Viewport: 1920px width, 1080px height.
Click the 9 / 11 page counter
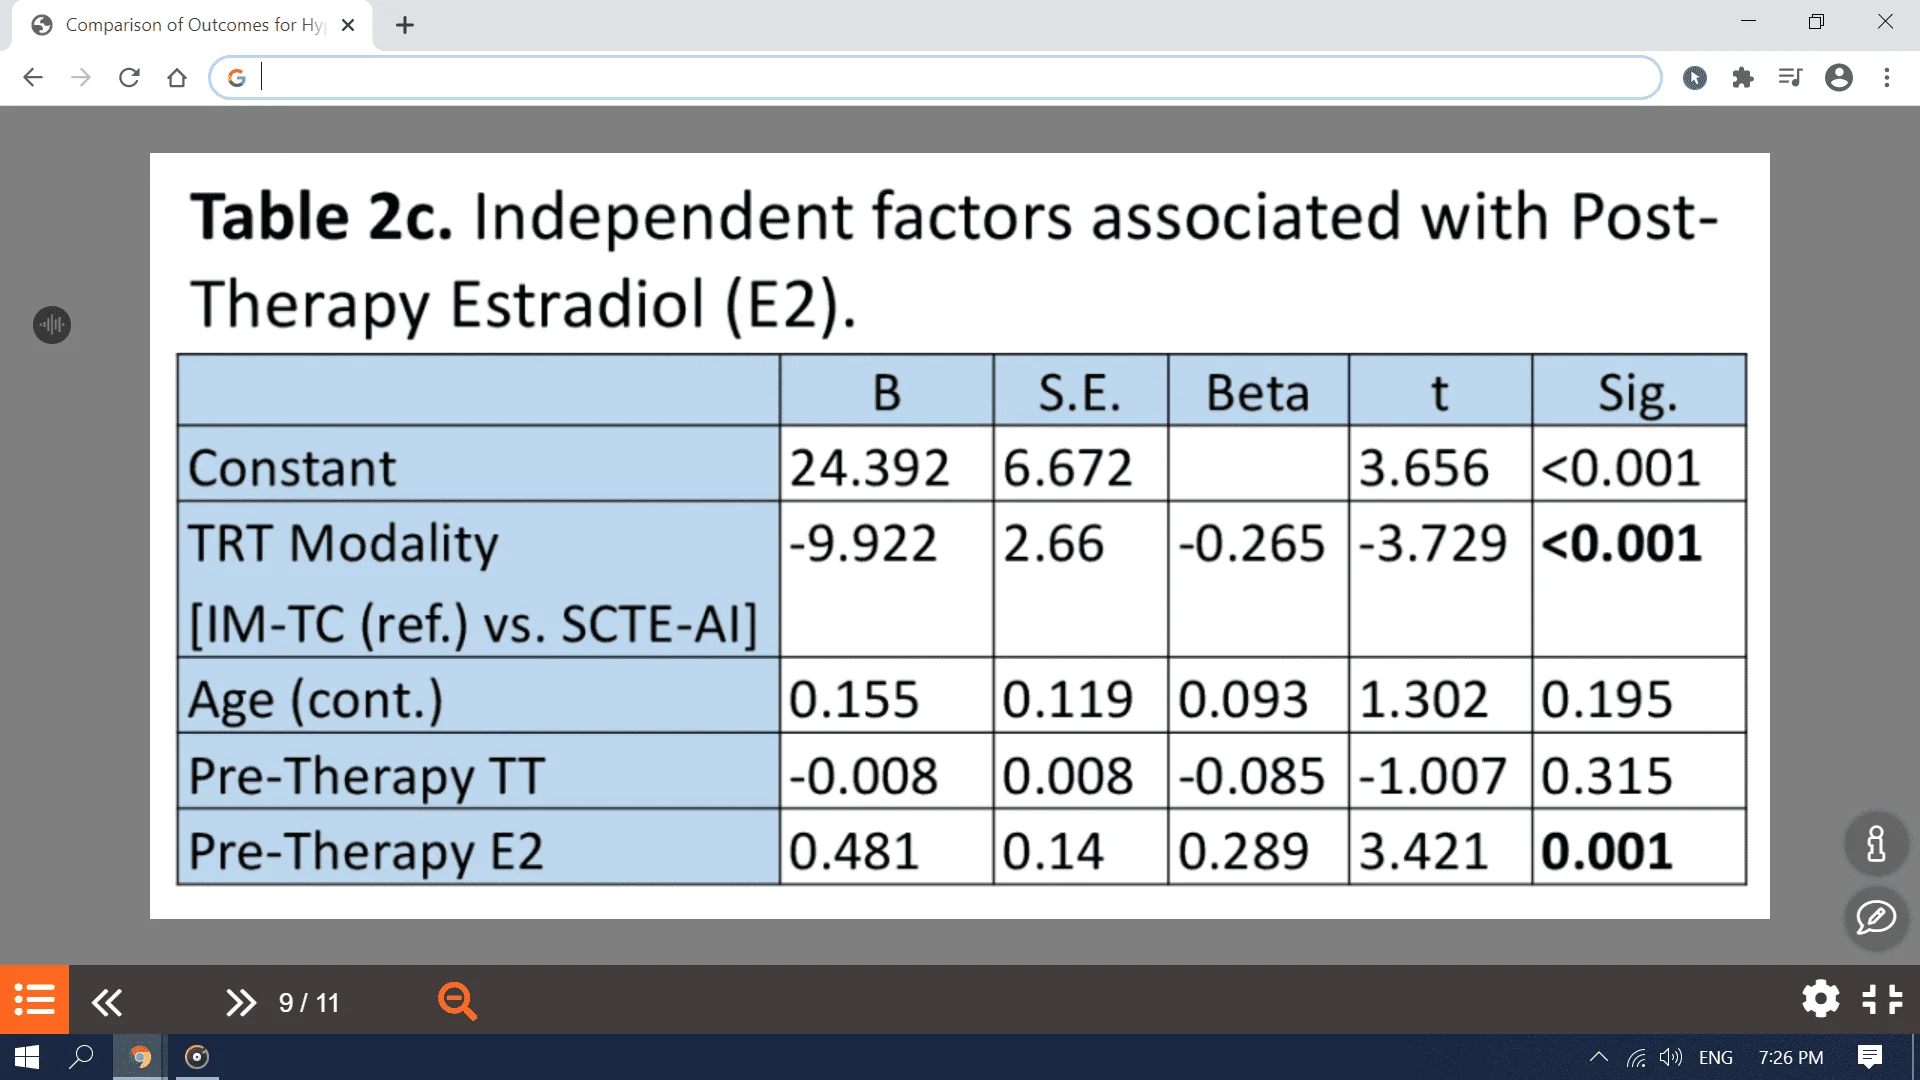[309, 1002]
